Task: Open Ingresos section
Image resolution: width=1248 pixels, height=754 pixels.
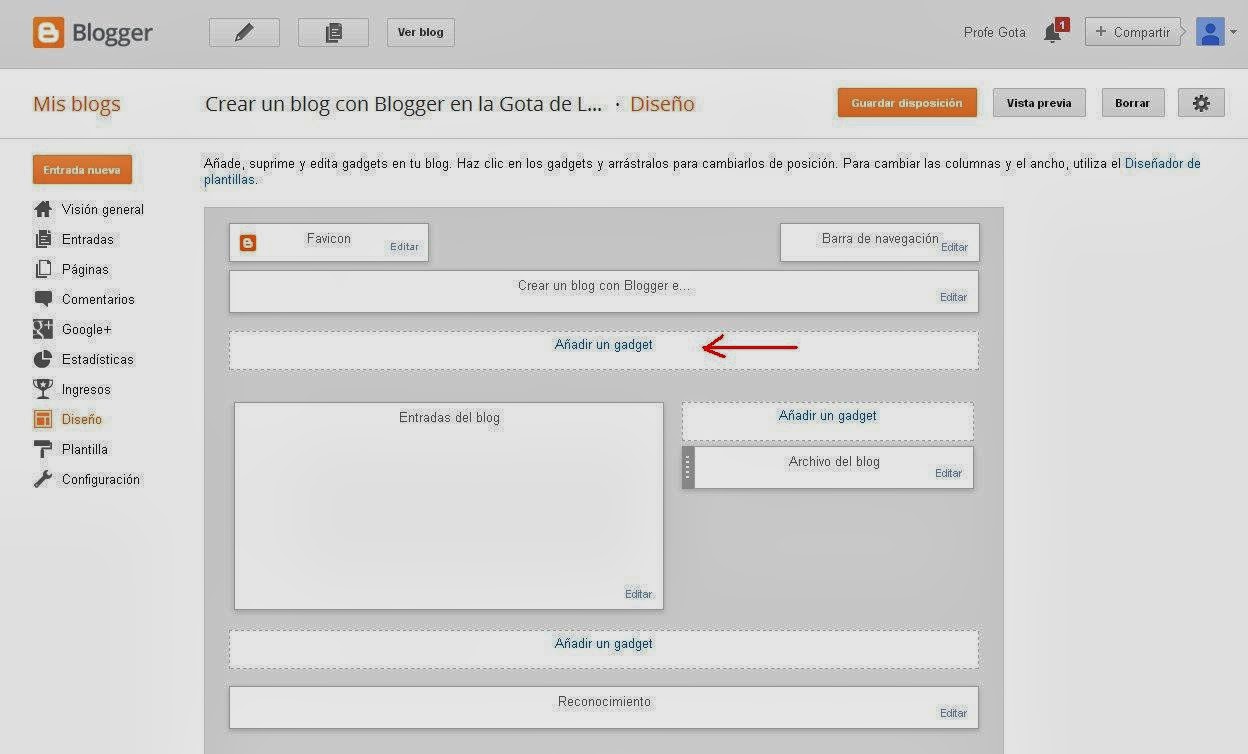Action: pyautogui.click(x=86, y=389)
